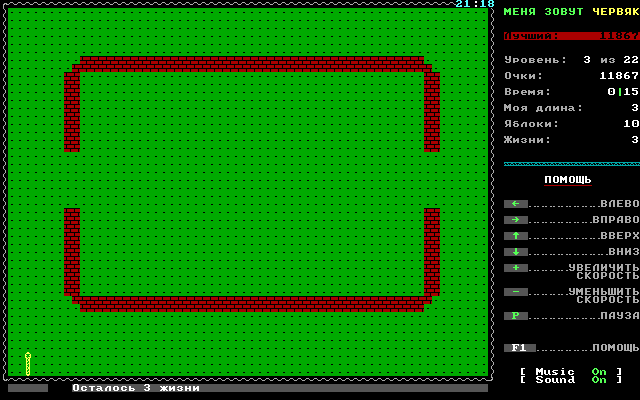640x400 pixels.
Task: Click the ВПРАВО label
Action: [x=616, y=220]
